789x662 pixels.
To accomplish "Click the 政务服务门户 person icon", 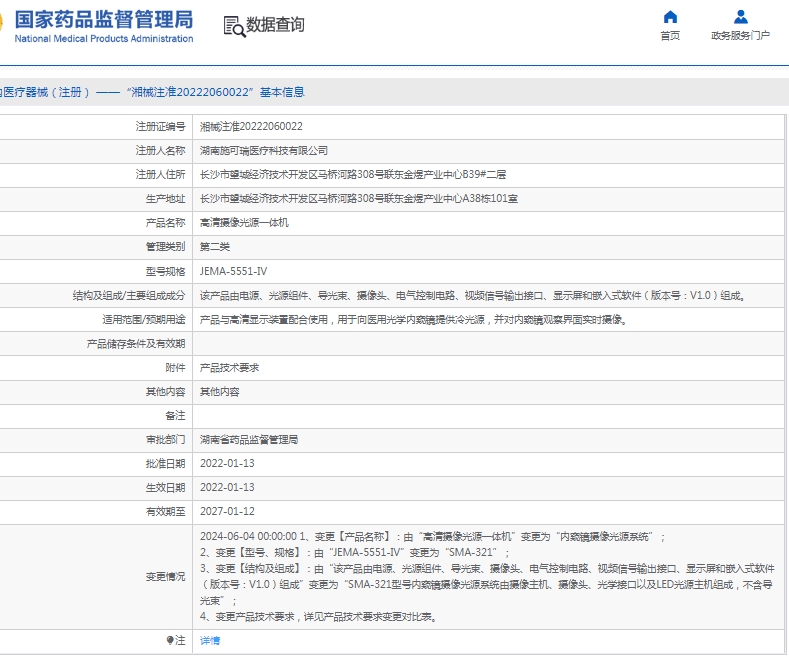I will (740, 17).
